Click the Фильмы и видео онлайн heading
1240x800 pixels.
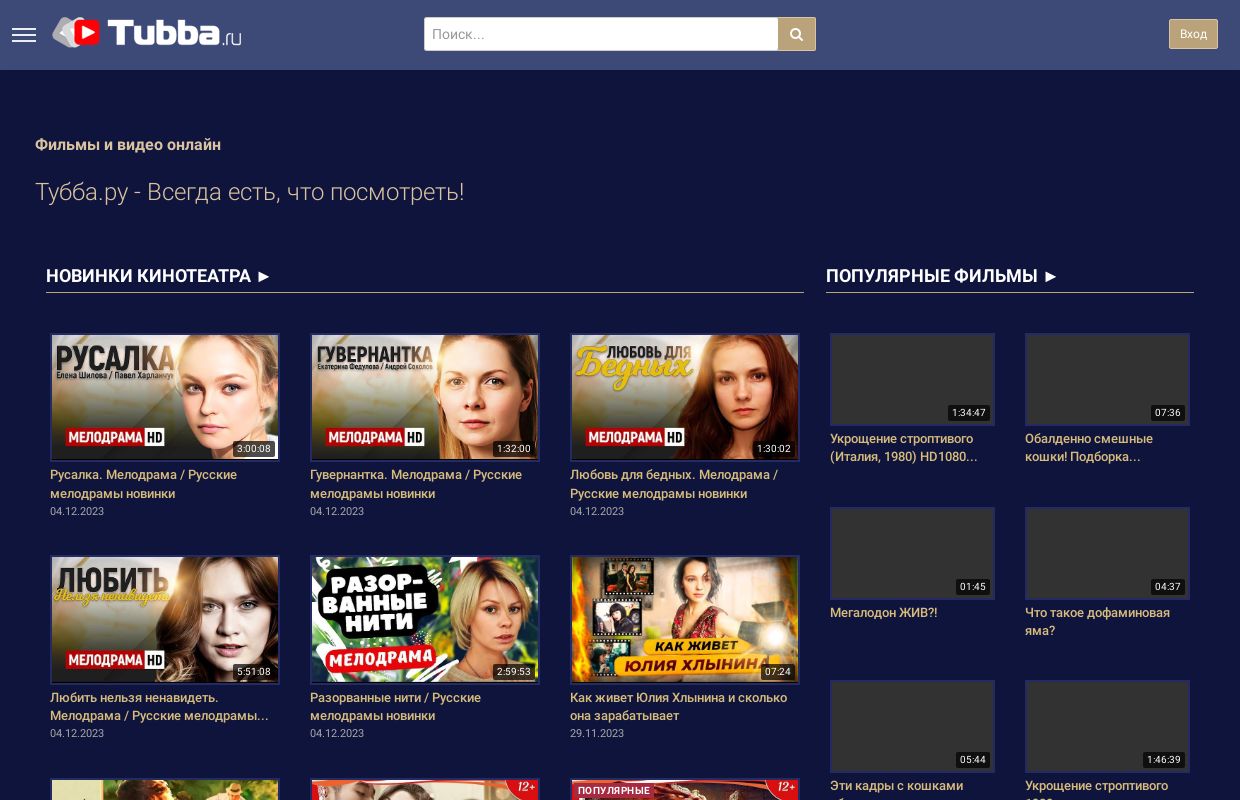coord(128,145)
